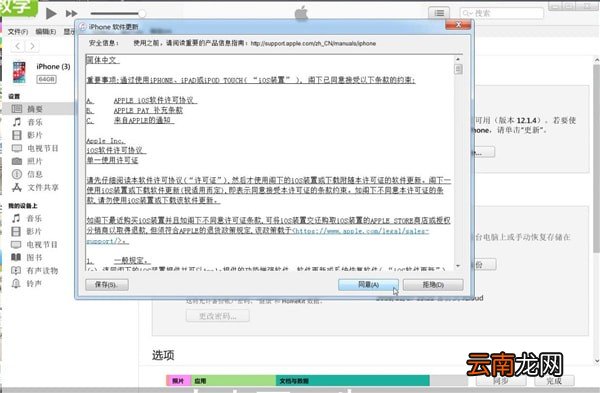600x393 pixels.
Task: Click the TV icon under 设置
Action: [17, 148]
